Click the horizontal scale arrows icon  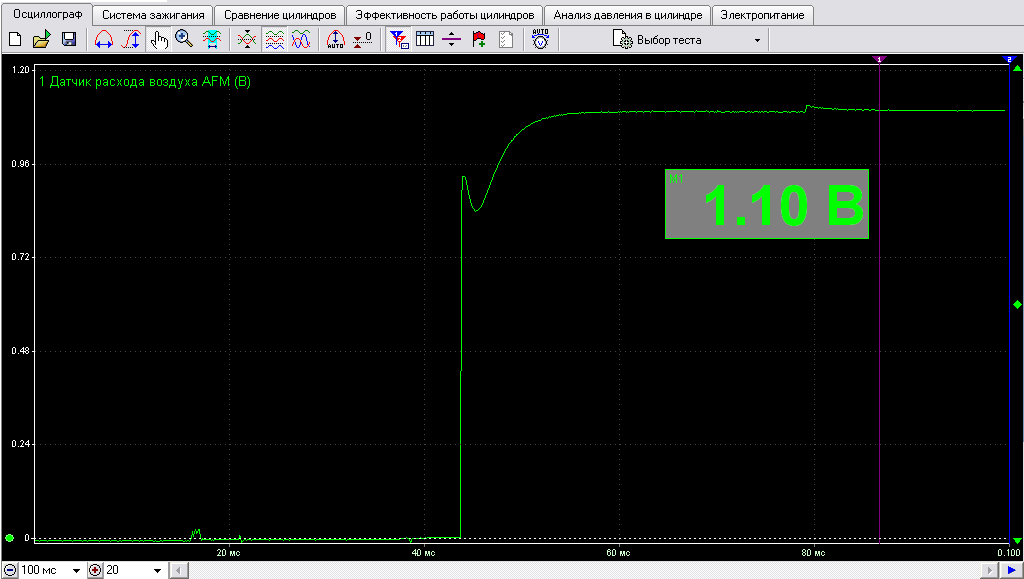pos(104,40)
